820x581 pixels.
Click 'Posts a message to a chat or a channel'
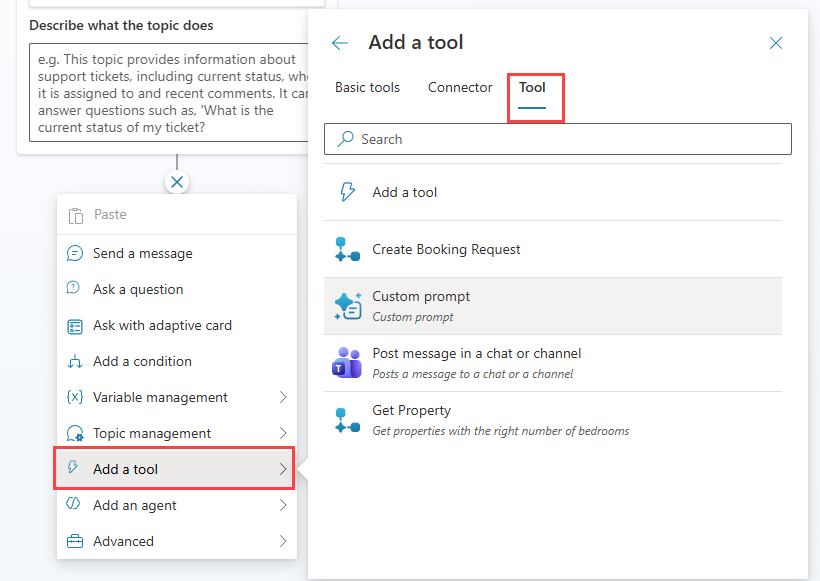(473, 374)
